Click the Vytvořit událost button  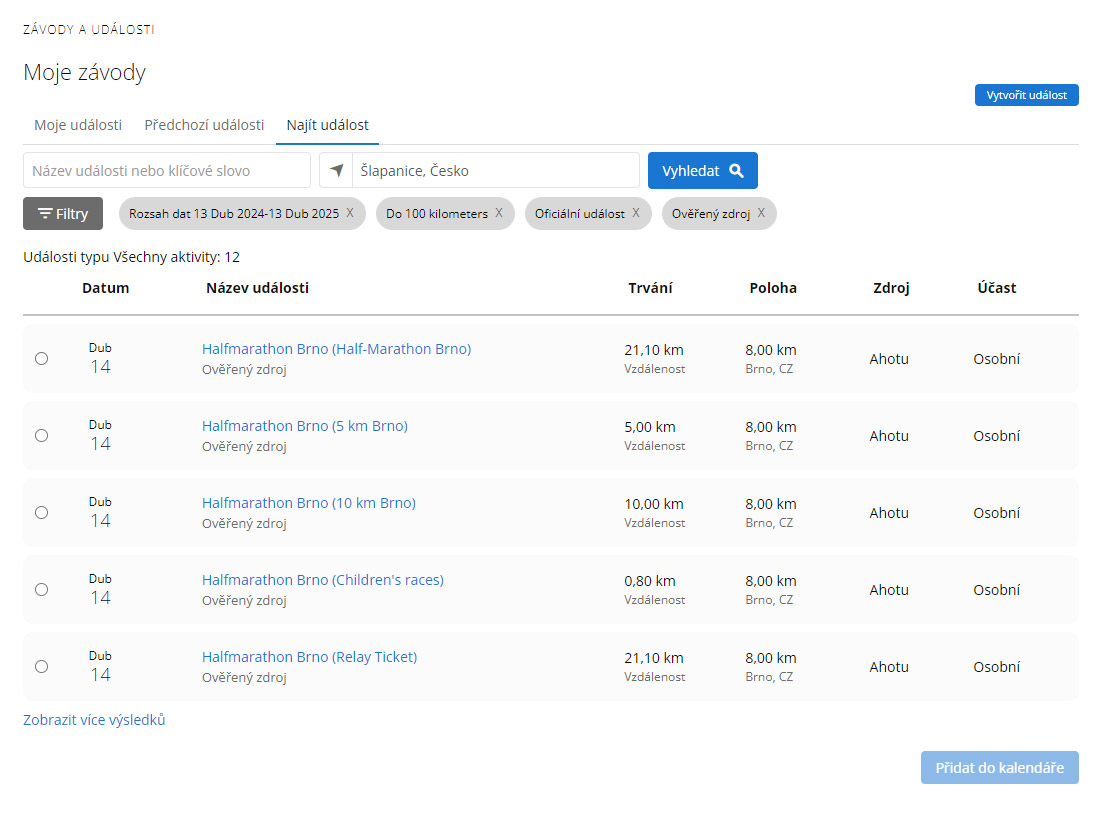[1026, 96]
